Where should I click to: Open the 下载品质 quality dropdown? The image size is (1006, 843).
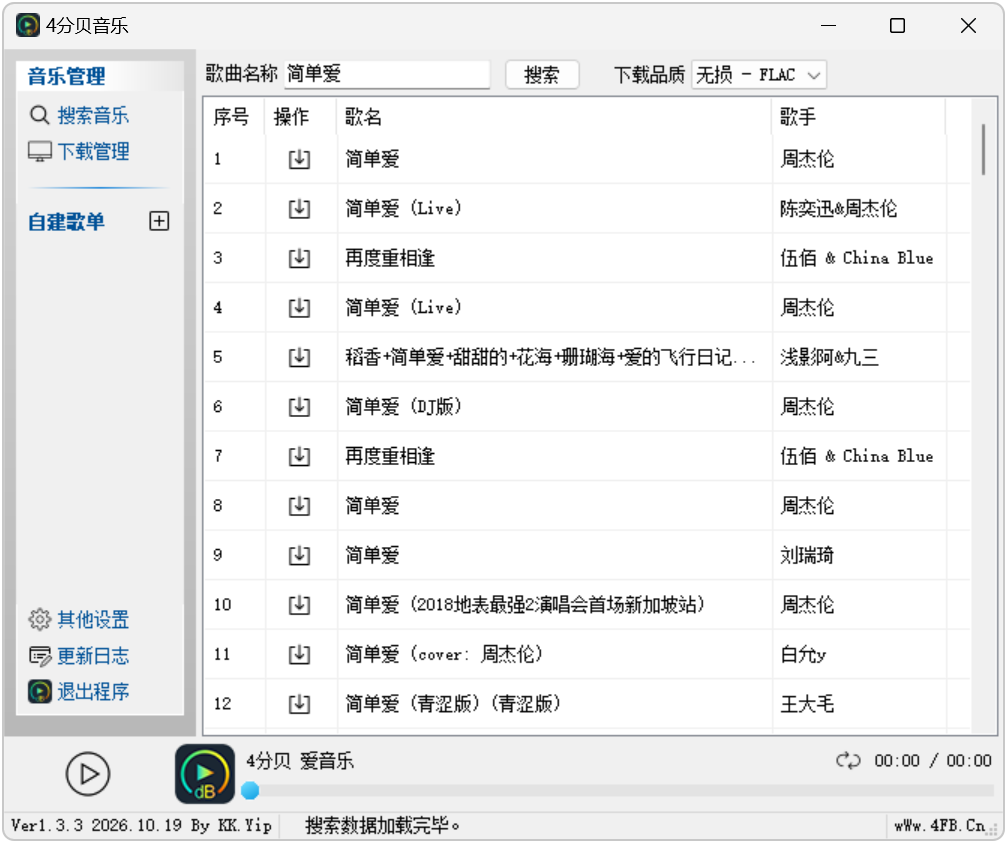(x=759, y=75)
